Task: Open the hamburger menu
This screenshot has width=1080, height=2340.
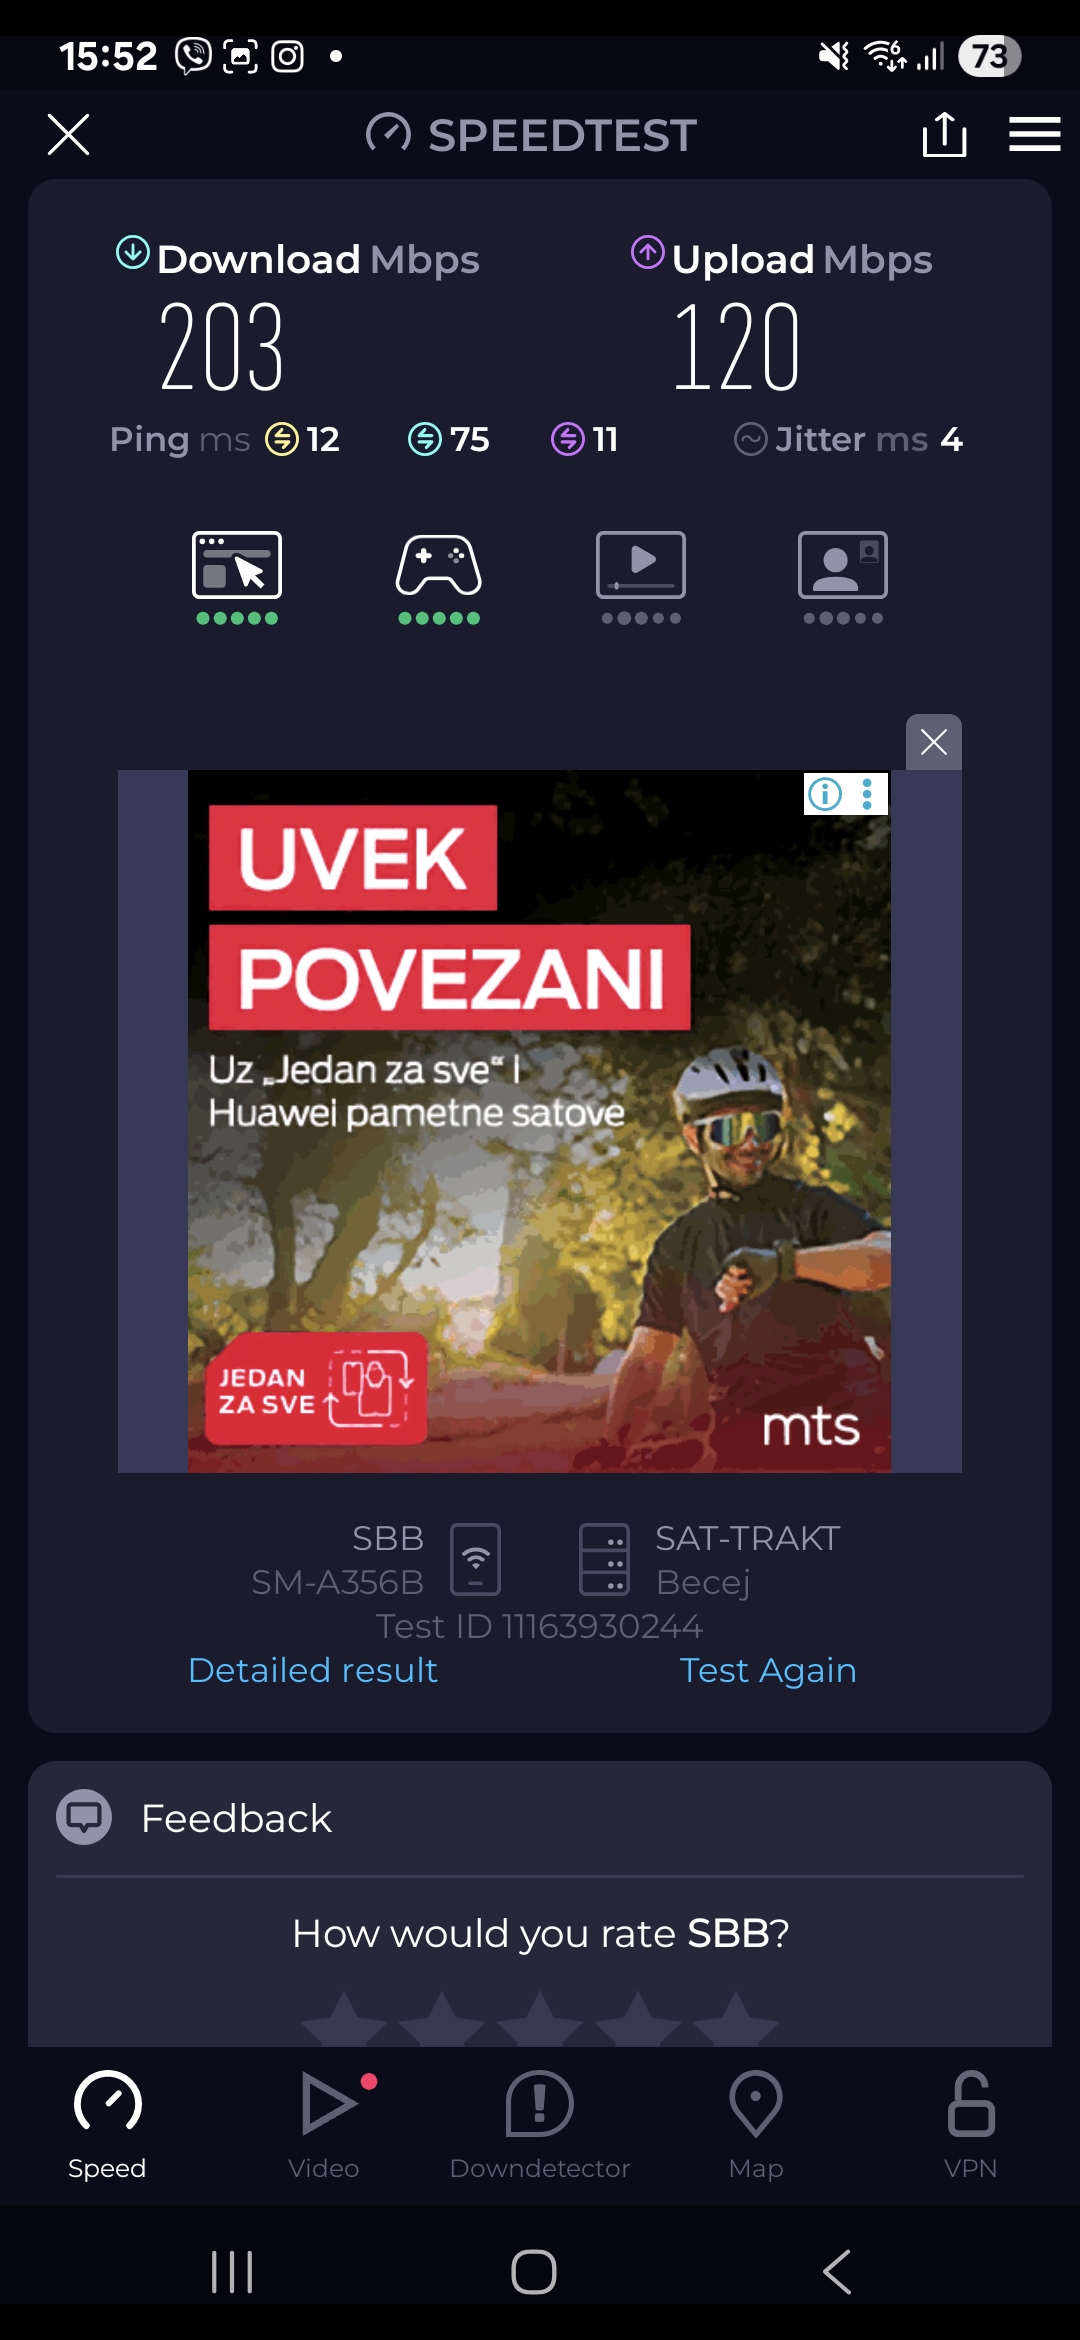Action: click(x=1034, y=134)
